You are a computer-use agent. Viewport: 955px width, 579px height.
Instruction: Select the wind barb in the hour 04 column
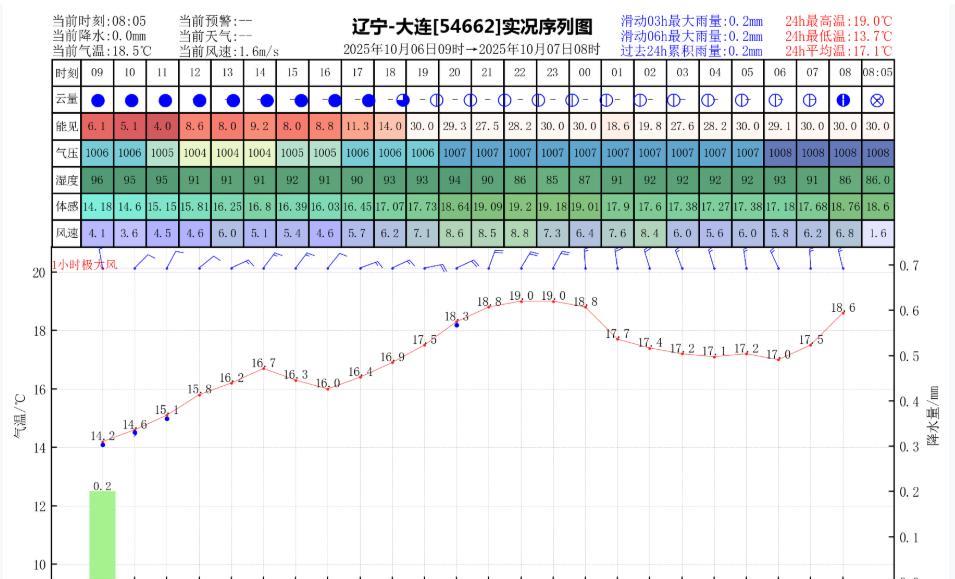(x=712, y=259)
